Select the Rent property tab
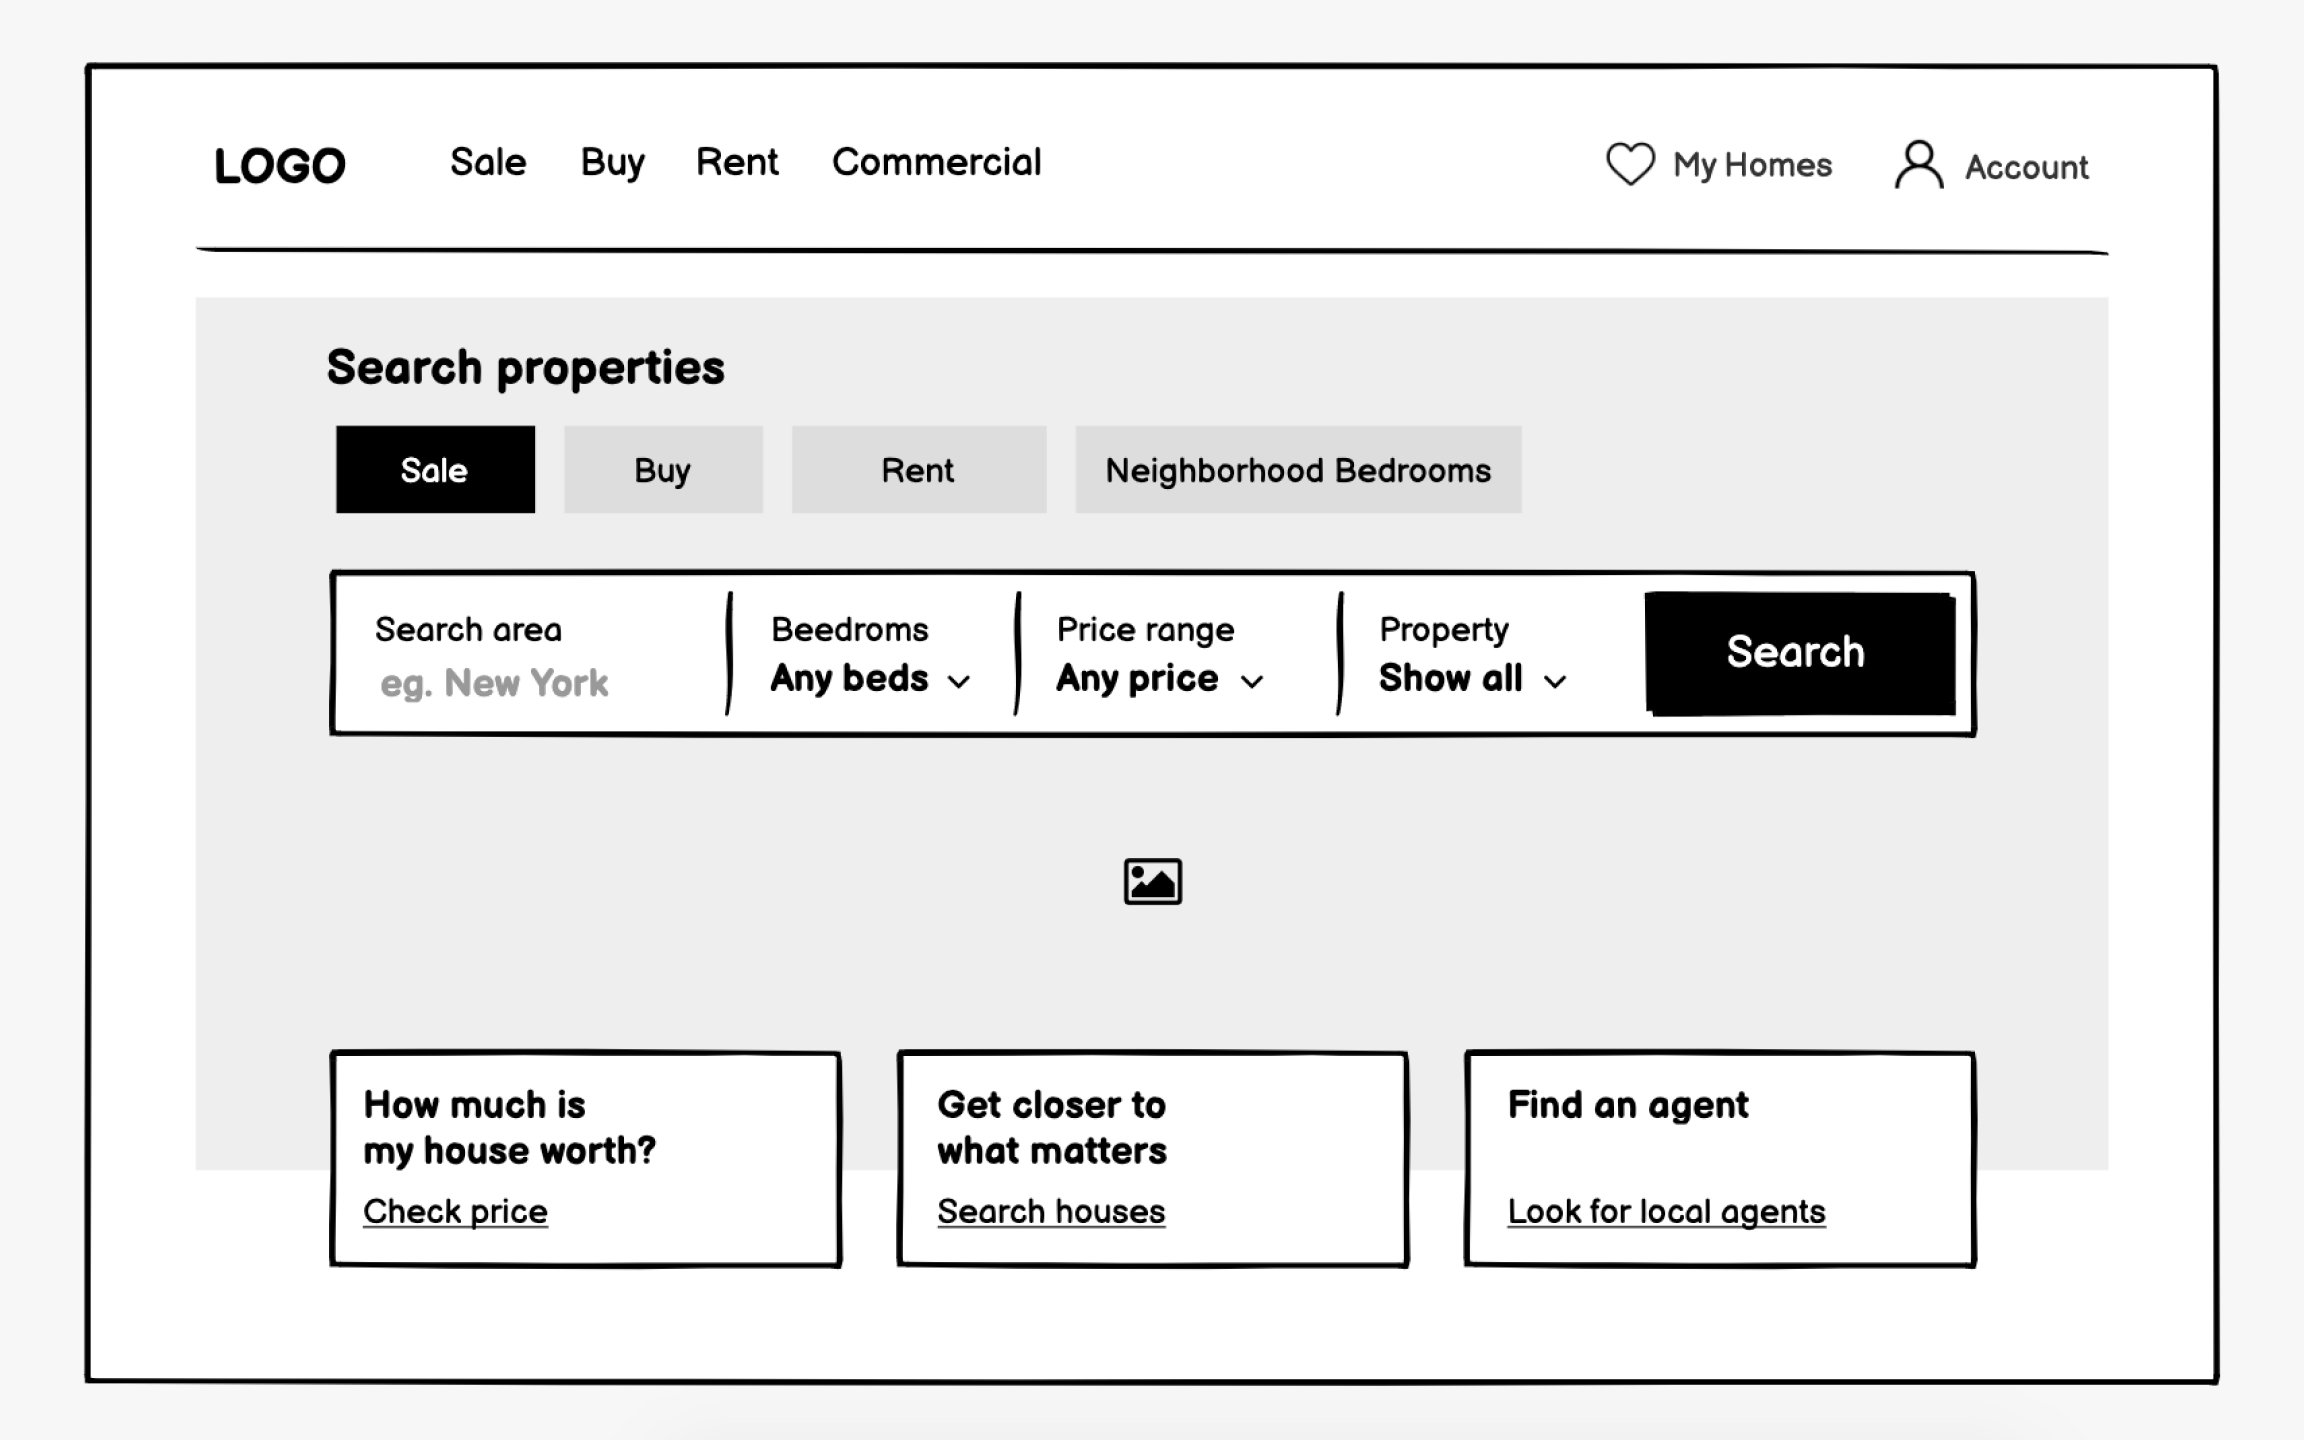Screen dimensions: 2304x1440 (917, 469)
